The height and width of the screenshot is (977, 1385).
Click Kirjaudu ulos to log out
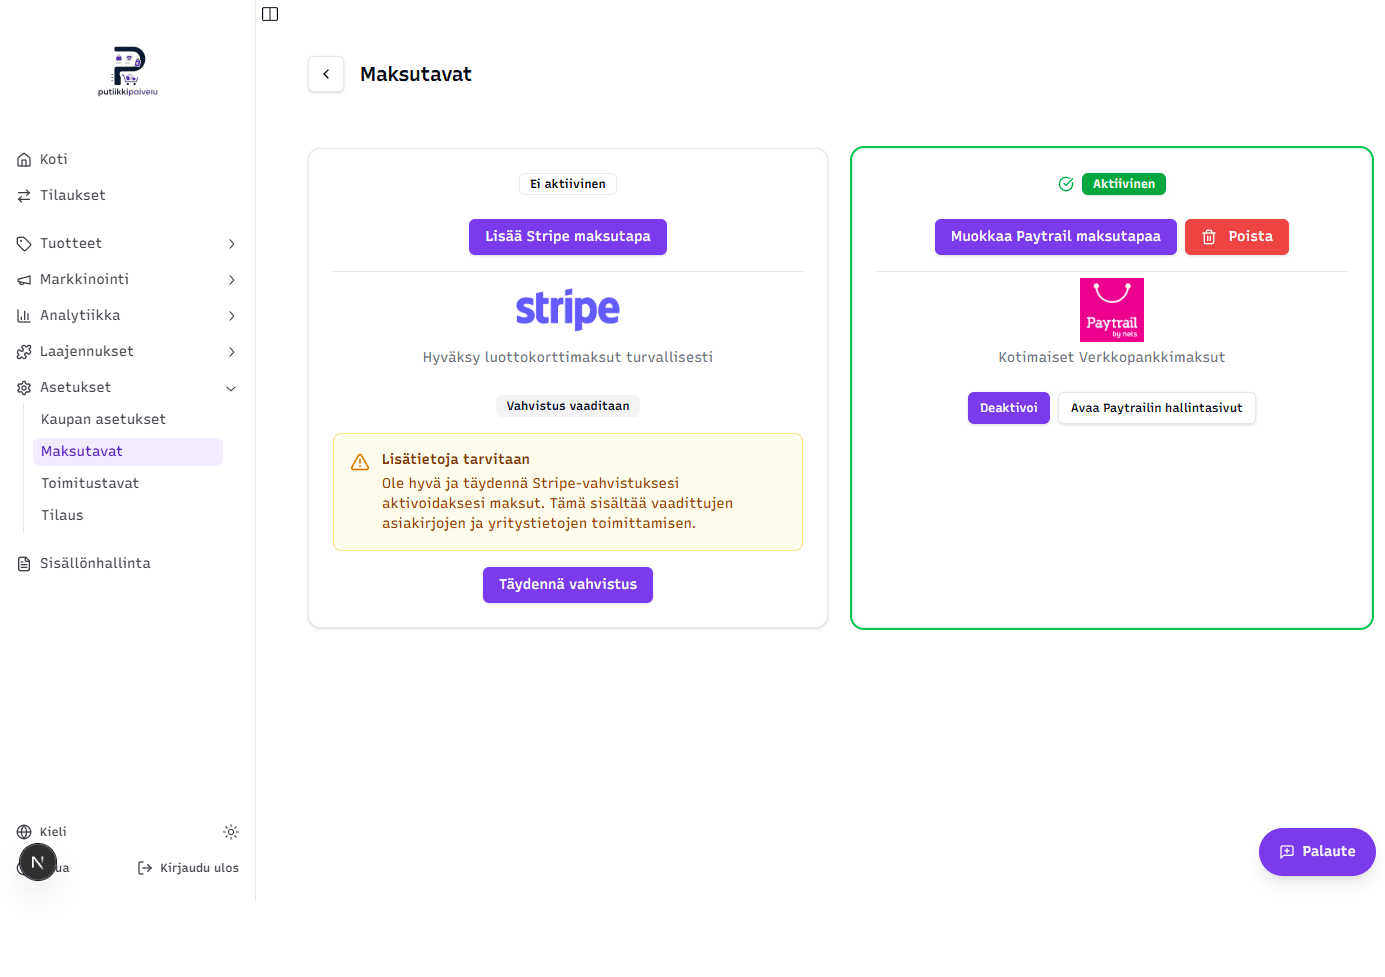point(188,868)
